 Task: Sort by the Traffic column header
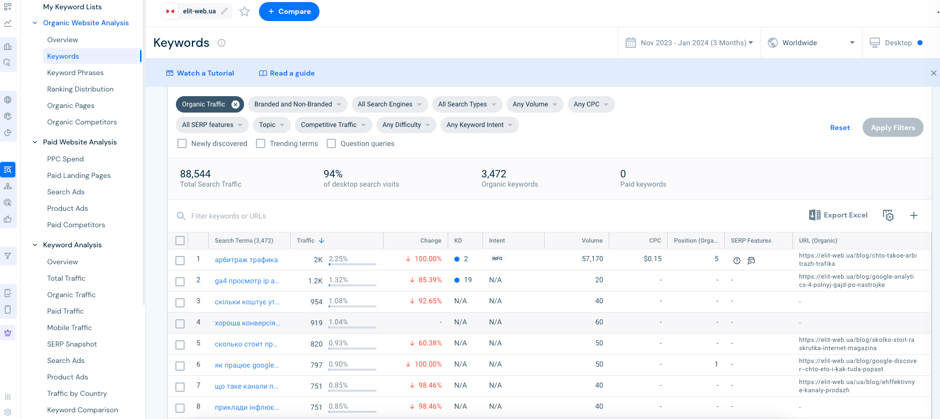[x=311, y=240]
